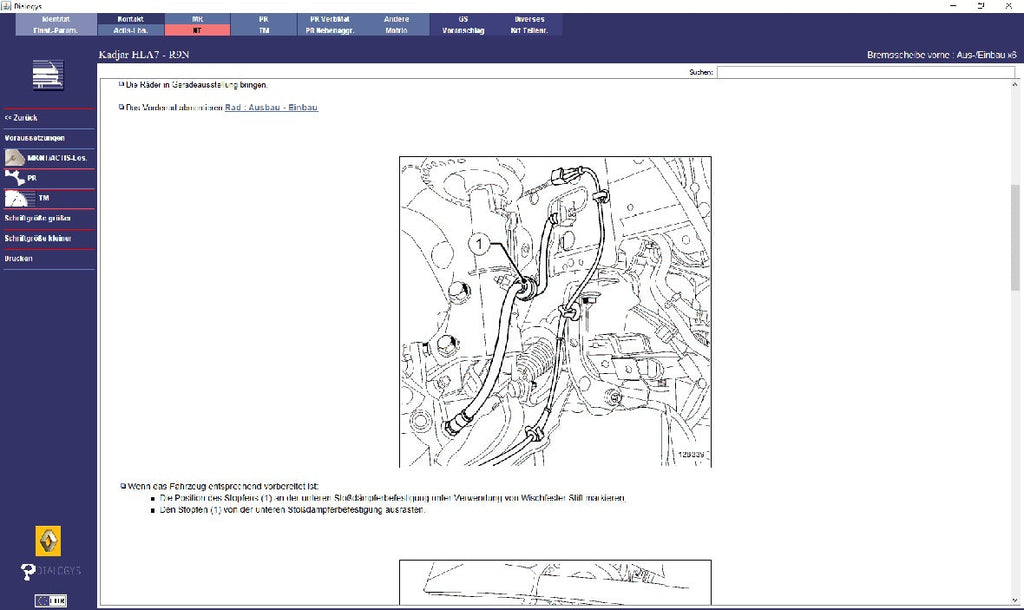The width and height of the screenshot is (1024, 610).
Task: Switch to the Kontakt tab
Action: tap(131, 19)
